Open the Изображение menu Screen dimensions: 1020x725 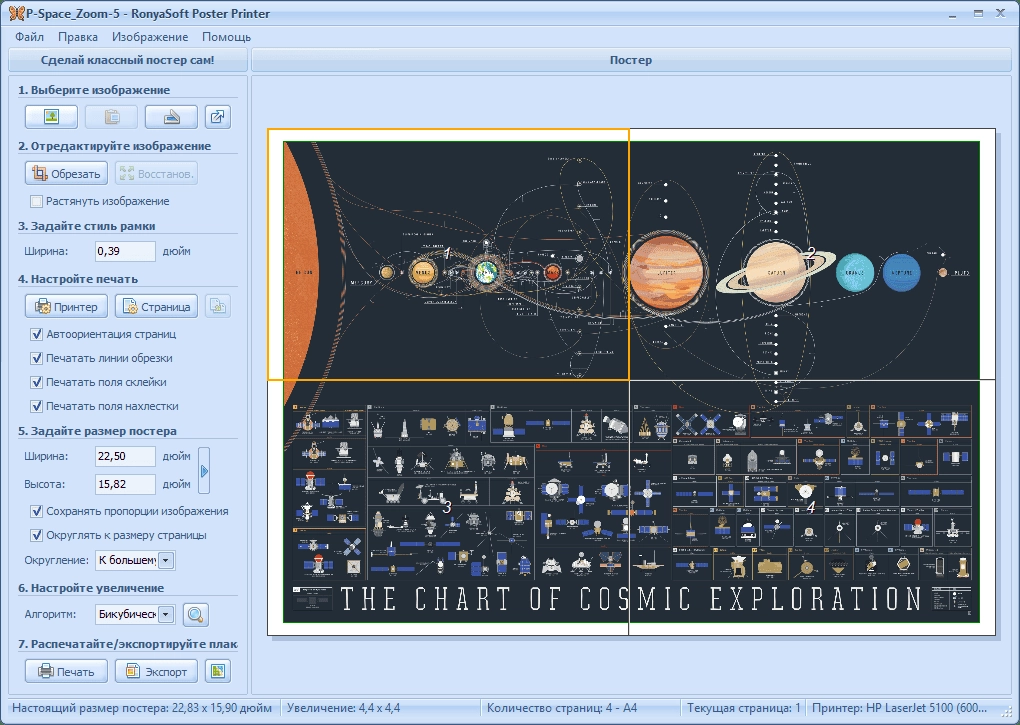(x=150, y=37)
